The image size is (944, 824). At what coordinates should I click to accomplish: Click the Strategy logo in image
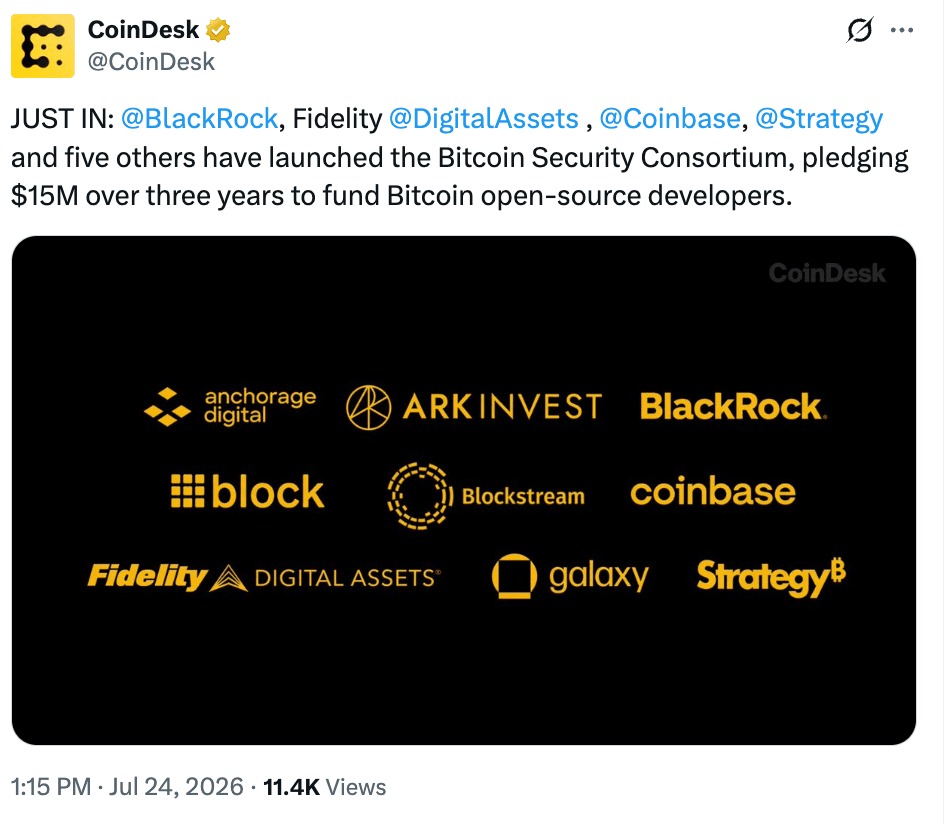[771, 577]
